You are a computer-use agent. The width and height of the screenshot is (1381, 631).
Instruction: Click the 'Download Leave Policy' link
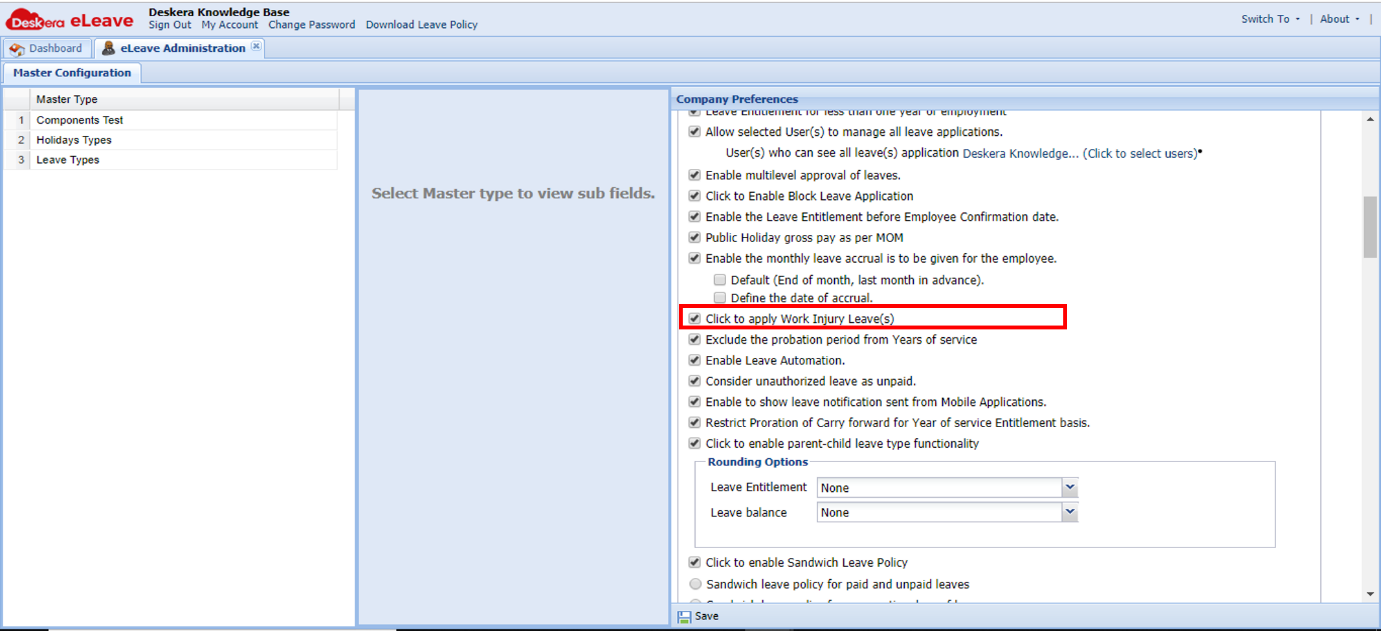coord(421,24)
